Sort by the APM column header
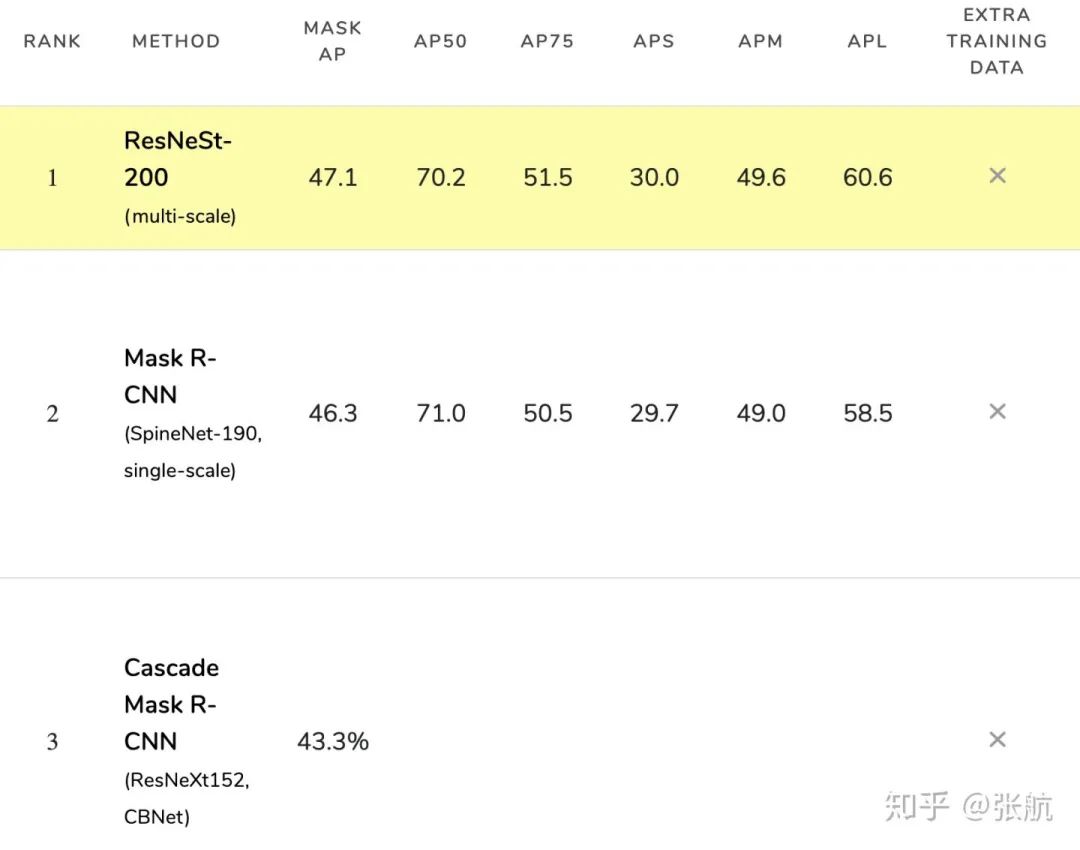The image size is (1080, 850). 760,41
